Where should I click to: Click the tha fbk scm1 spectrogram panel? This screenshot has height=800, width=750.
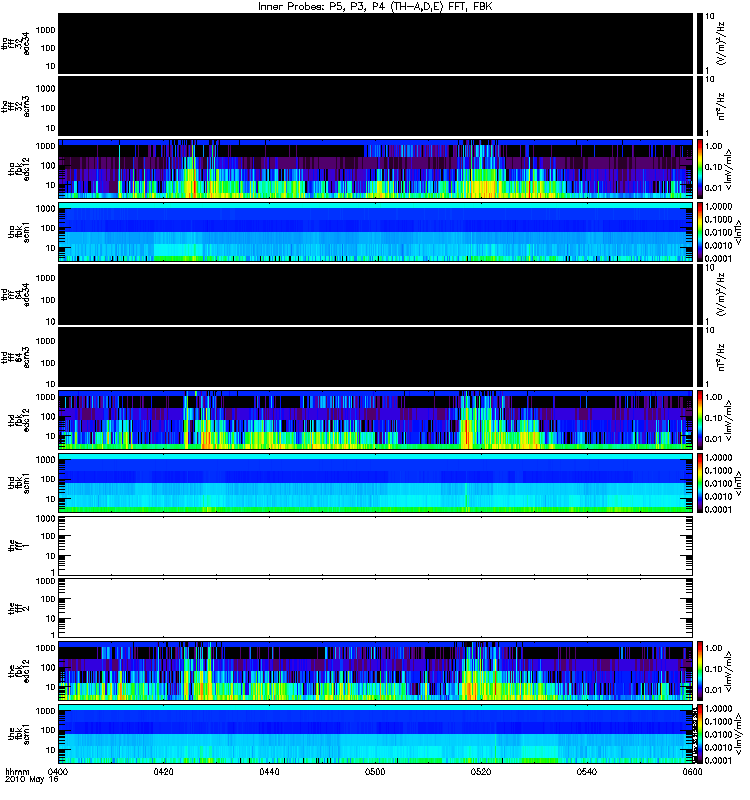[x=375, y=232]
